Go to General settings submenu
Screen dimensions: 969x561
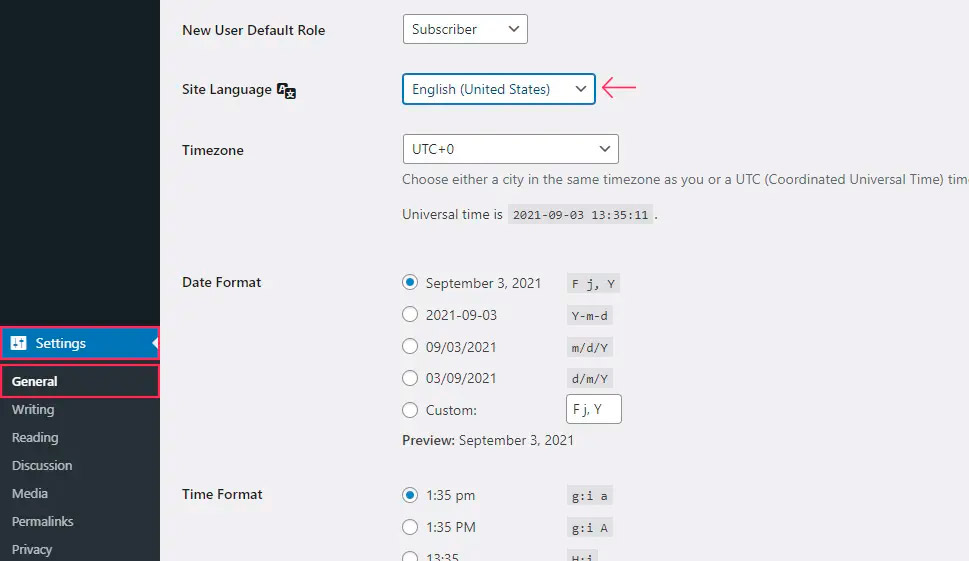(35, 381)
